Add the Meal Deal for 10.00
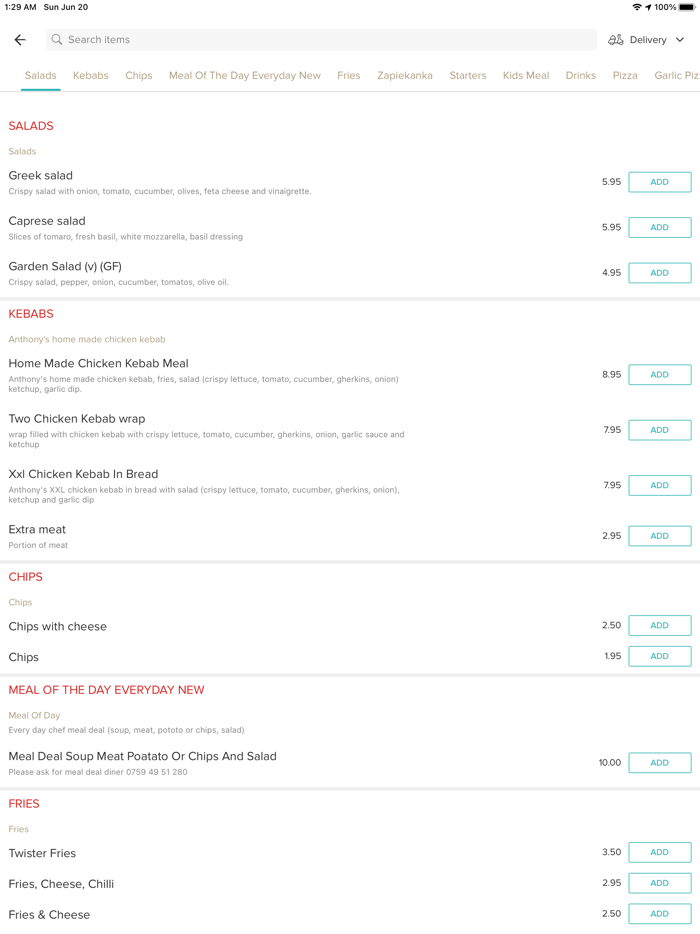The image size is (700, 934). tap(659, 763)
